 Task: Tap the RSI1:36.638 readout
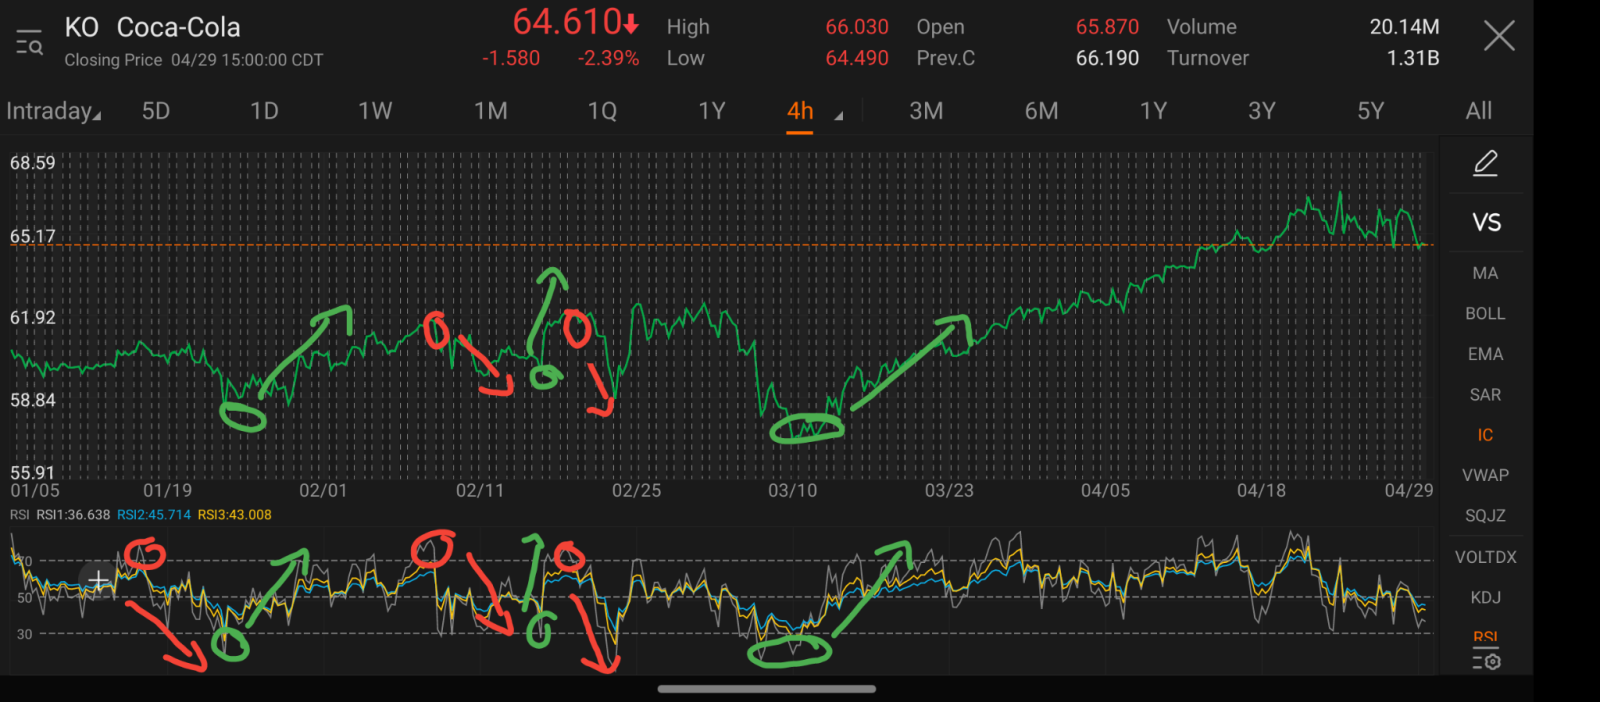[x=73, y=515]
